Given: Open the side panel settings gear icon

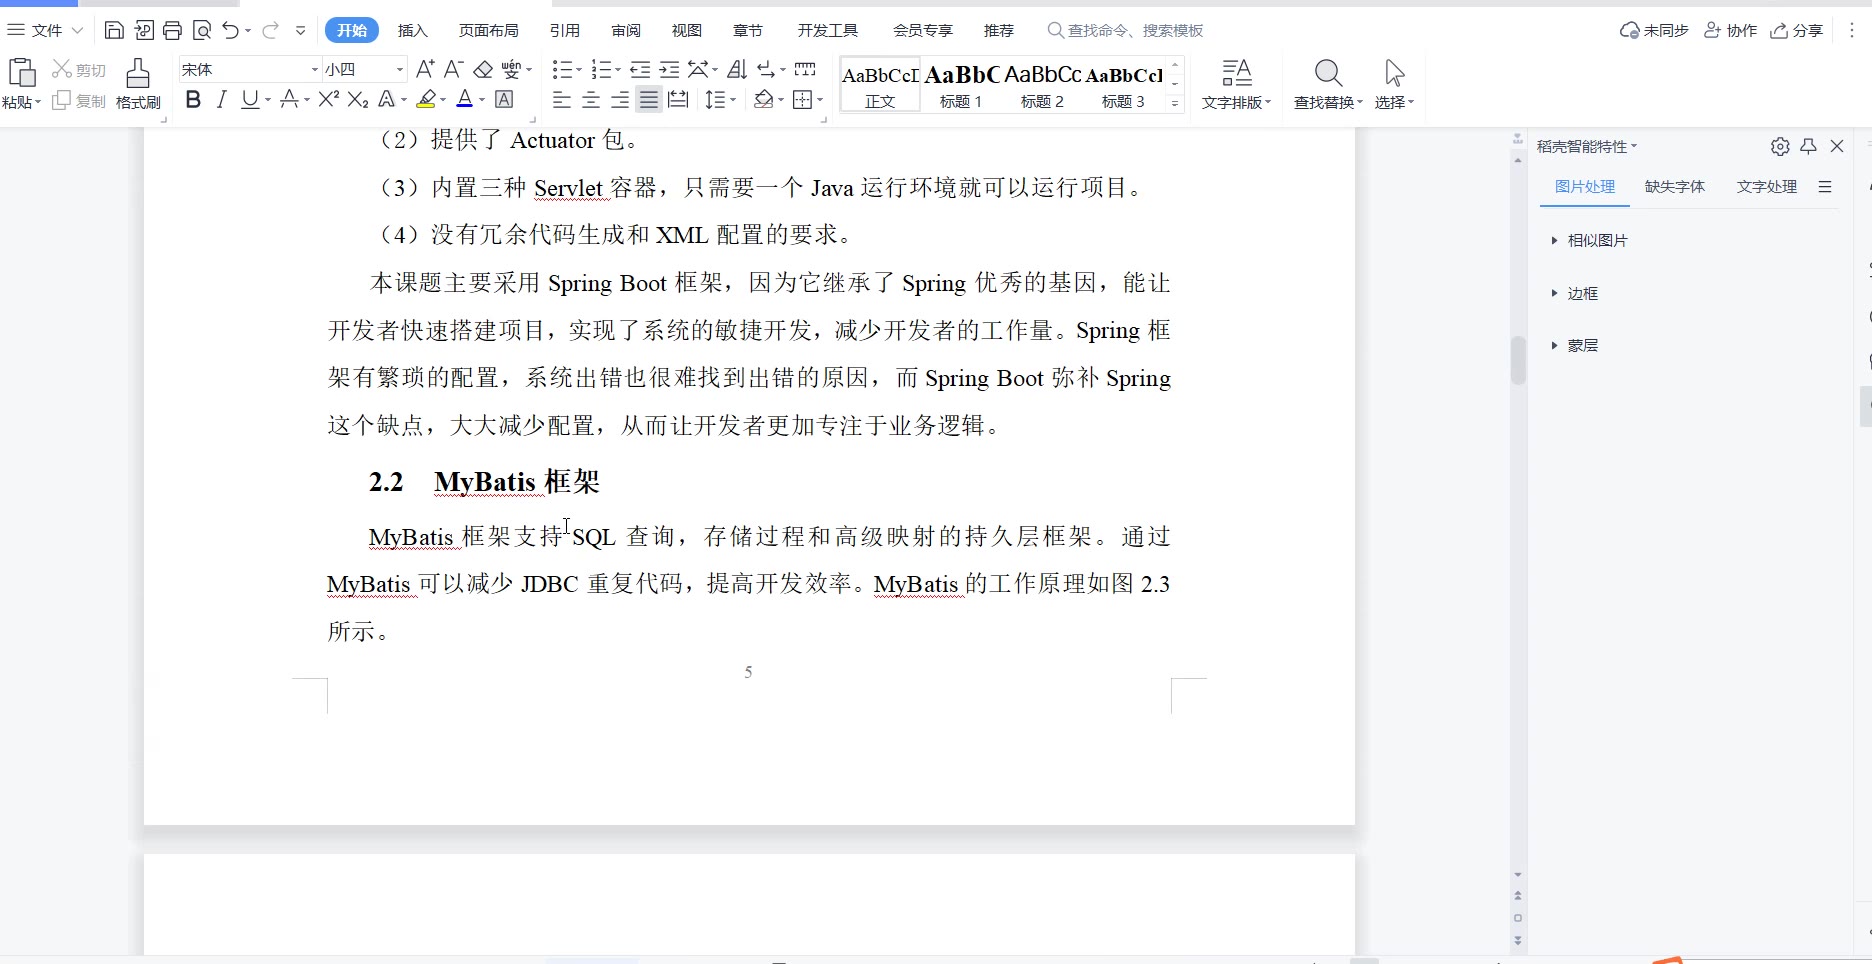Looking at the screenshot, I should 1780,146.
